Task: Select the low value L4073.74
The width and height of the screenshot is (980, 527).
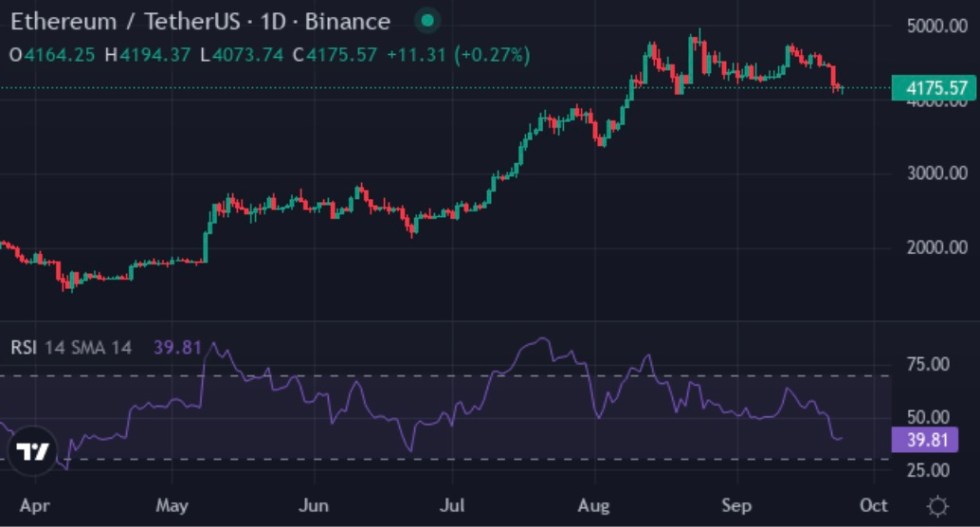Action: pyautogui.click(x=242, y=55)
